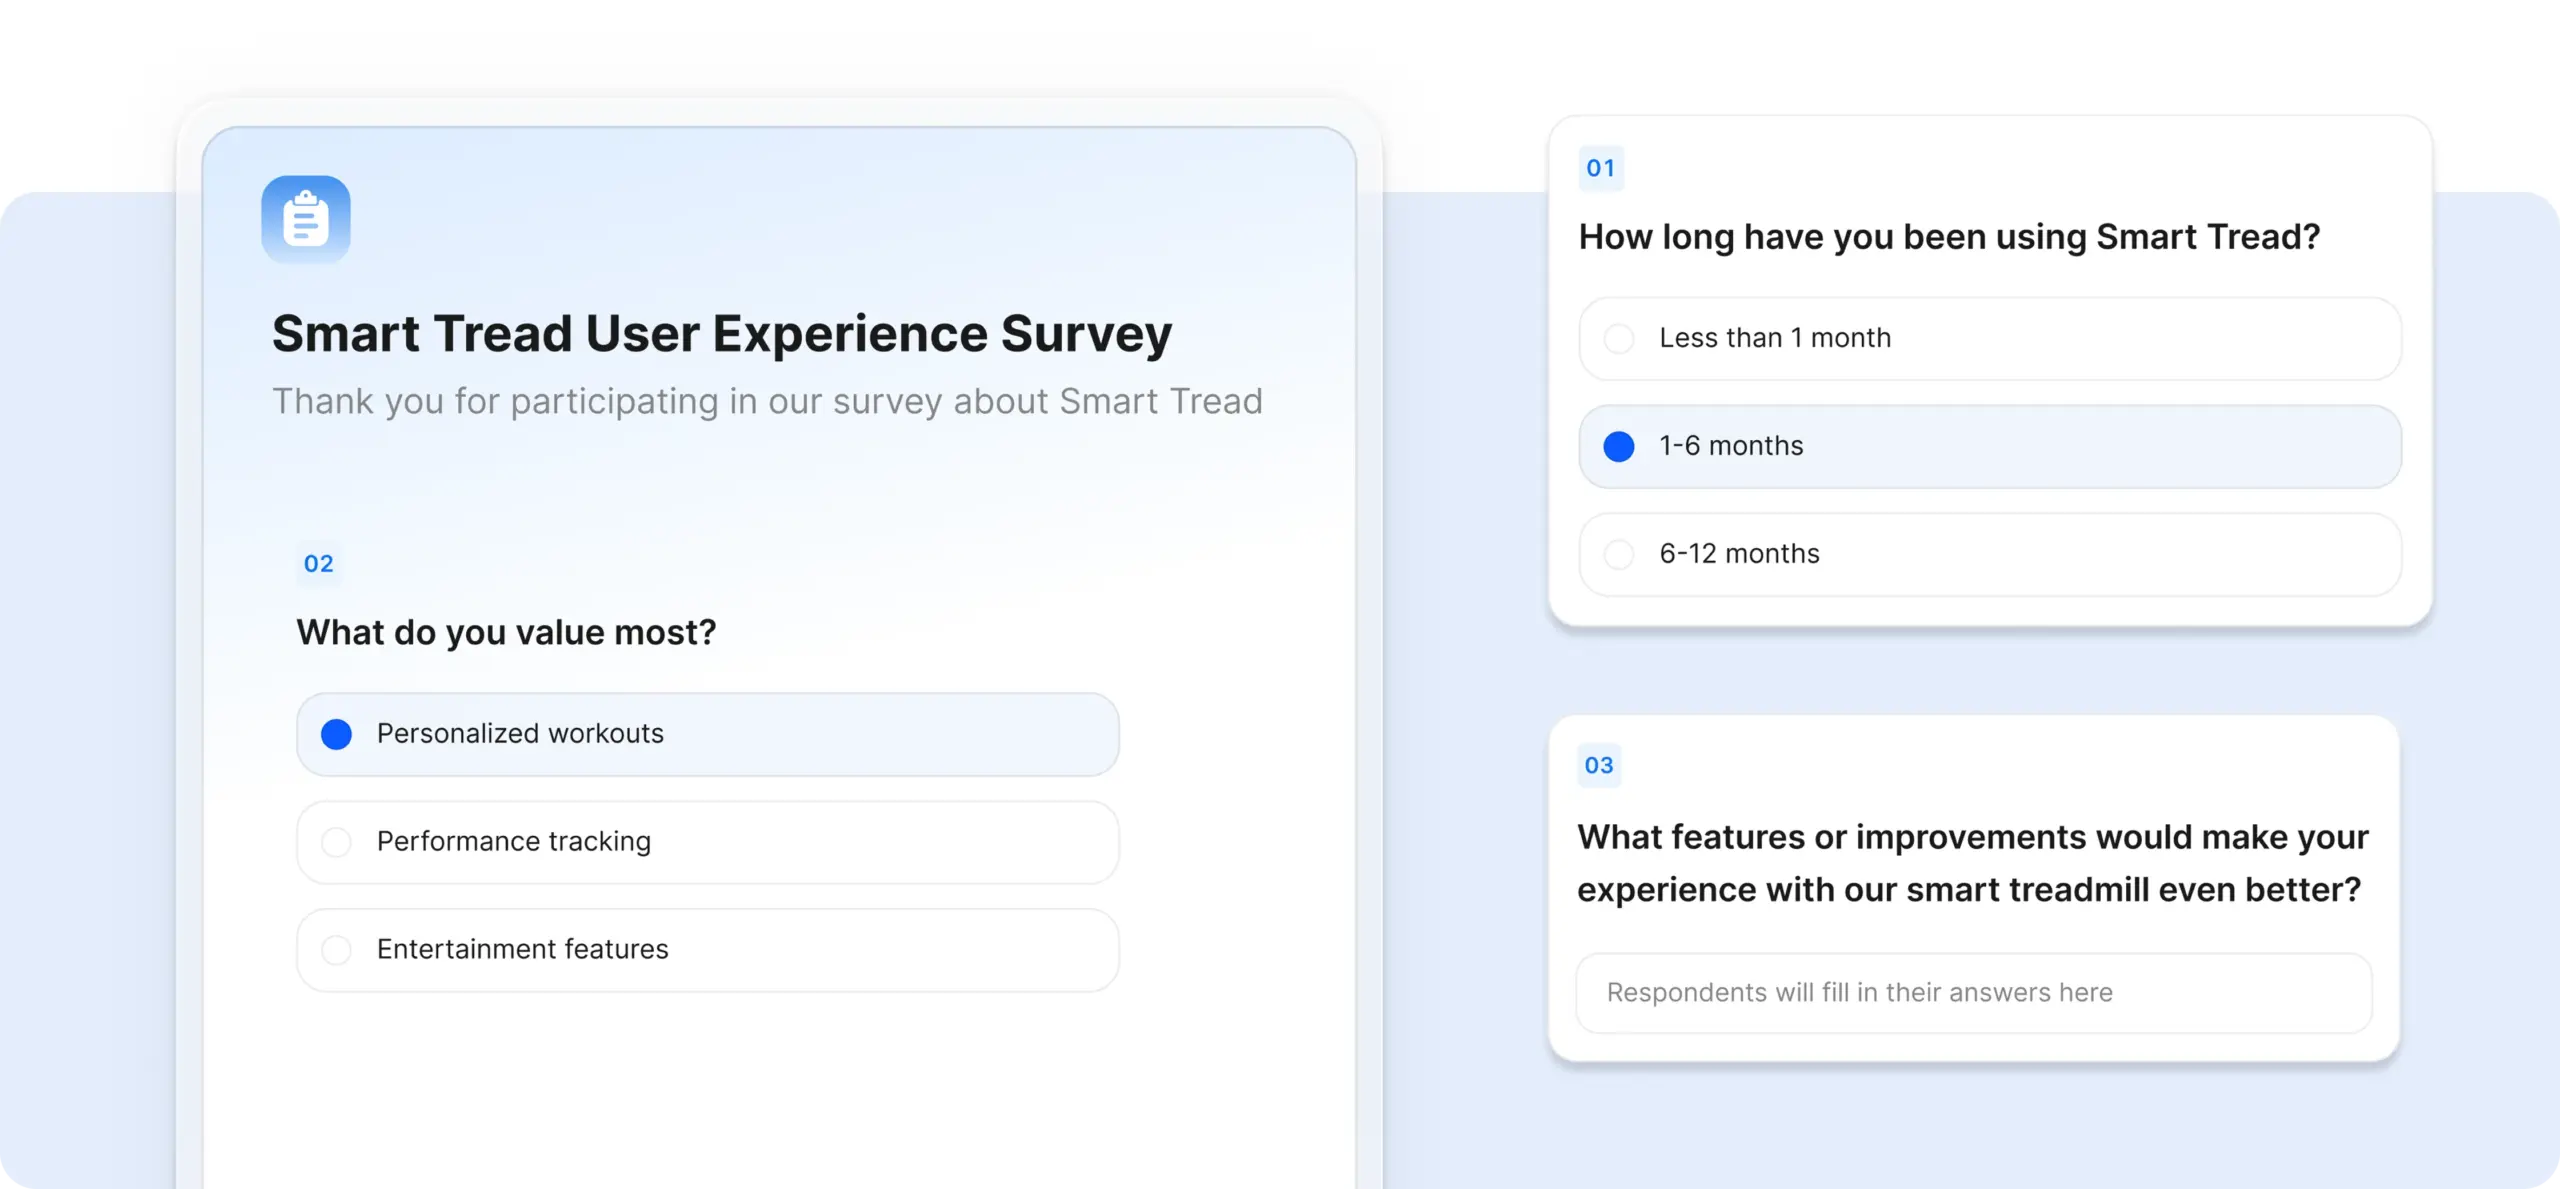Viewport: 2560px width, 1189px height.
Task: Click the 01 question number badge
Action: [1600, 168]
